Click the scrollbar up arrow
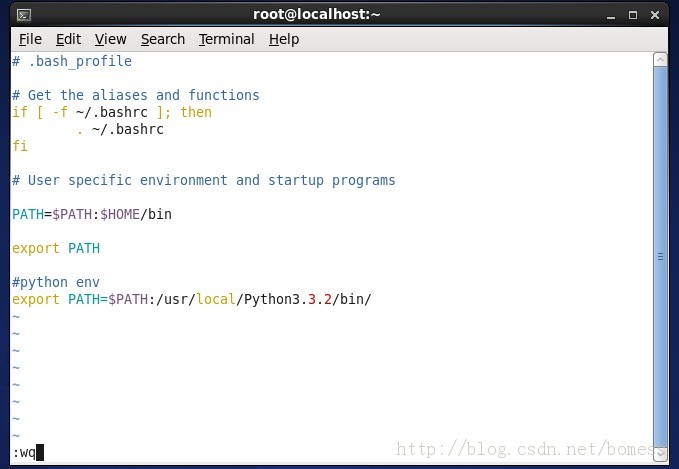Image resolution: width=679 pixels, height=469 pixels. click(660, 60)
